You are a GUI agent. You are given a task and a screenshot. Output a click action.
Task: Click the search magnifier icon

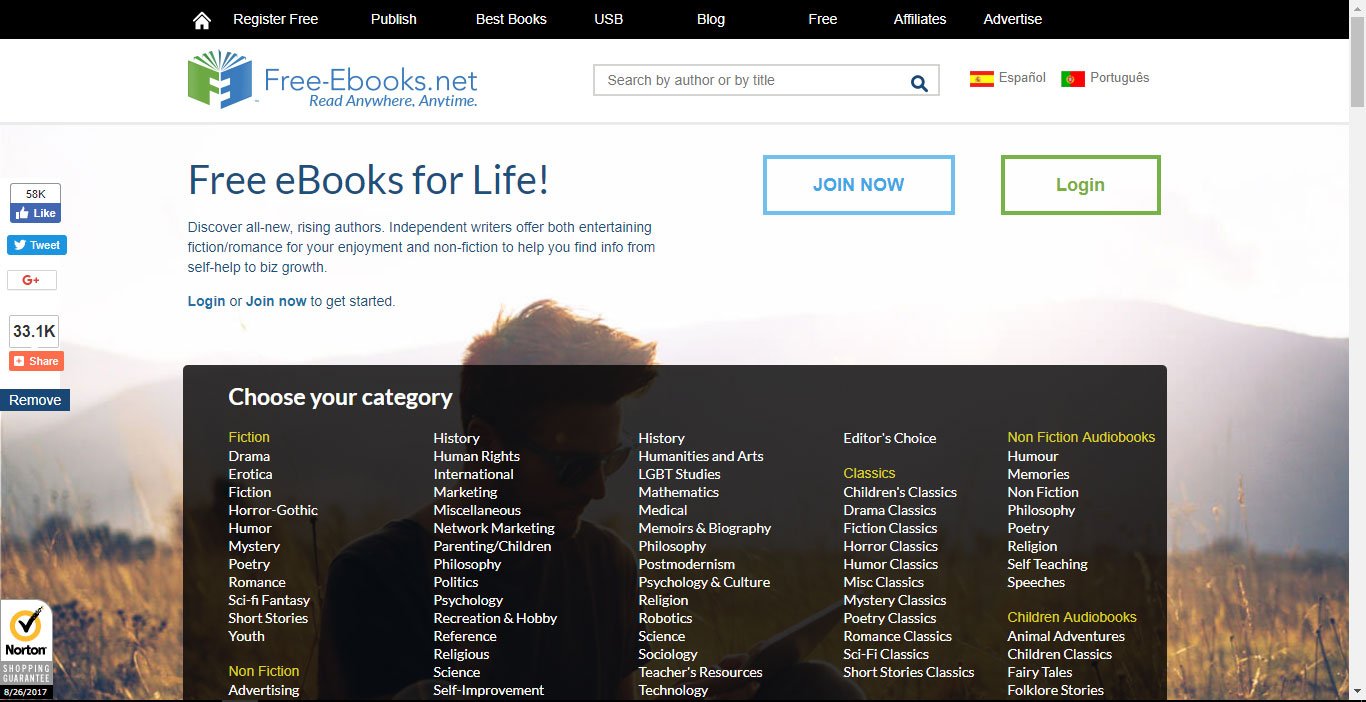coord(918,83)
